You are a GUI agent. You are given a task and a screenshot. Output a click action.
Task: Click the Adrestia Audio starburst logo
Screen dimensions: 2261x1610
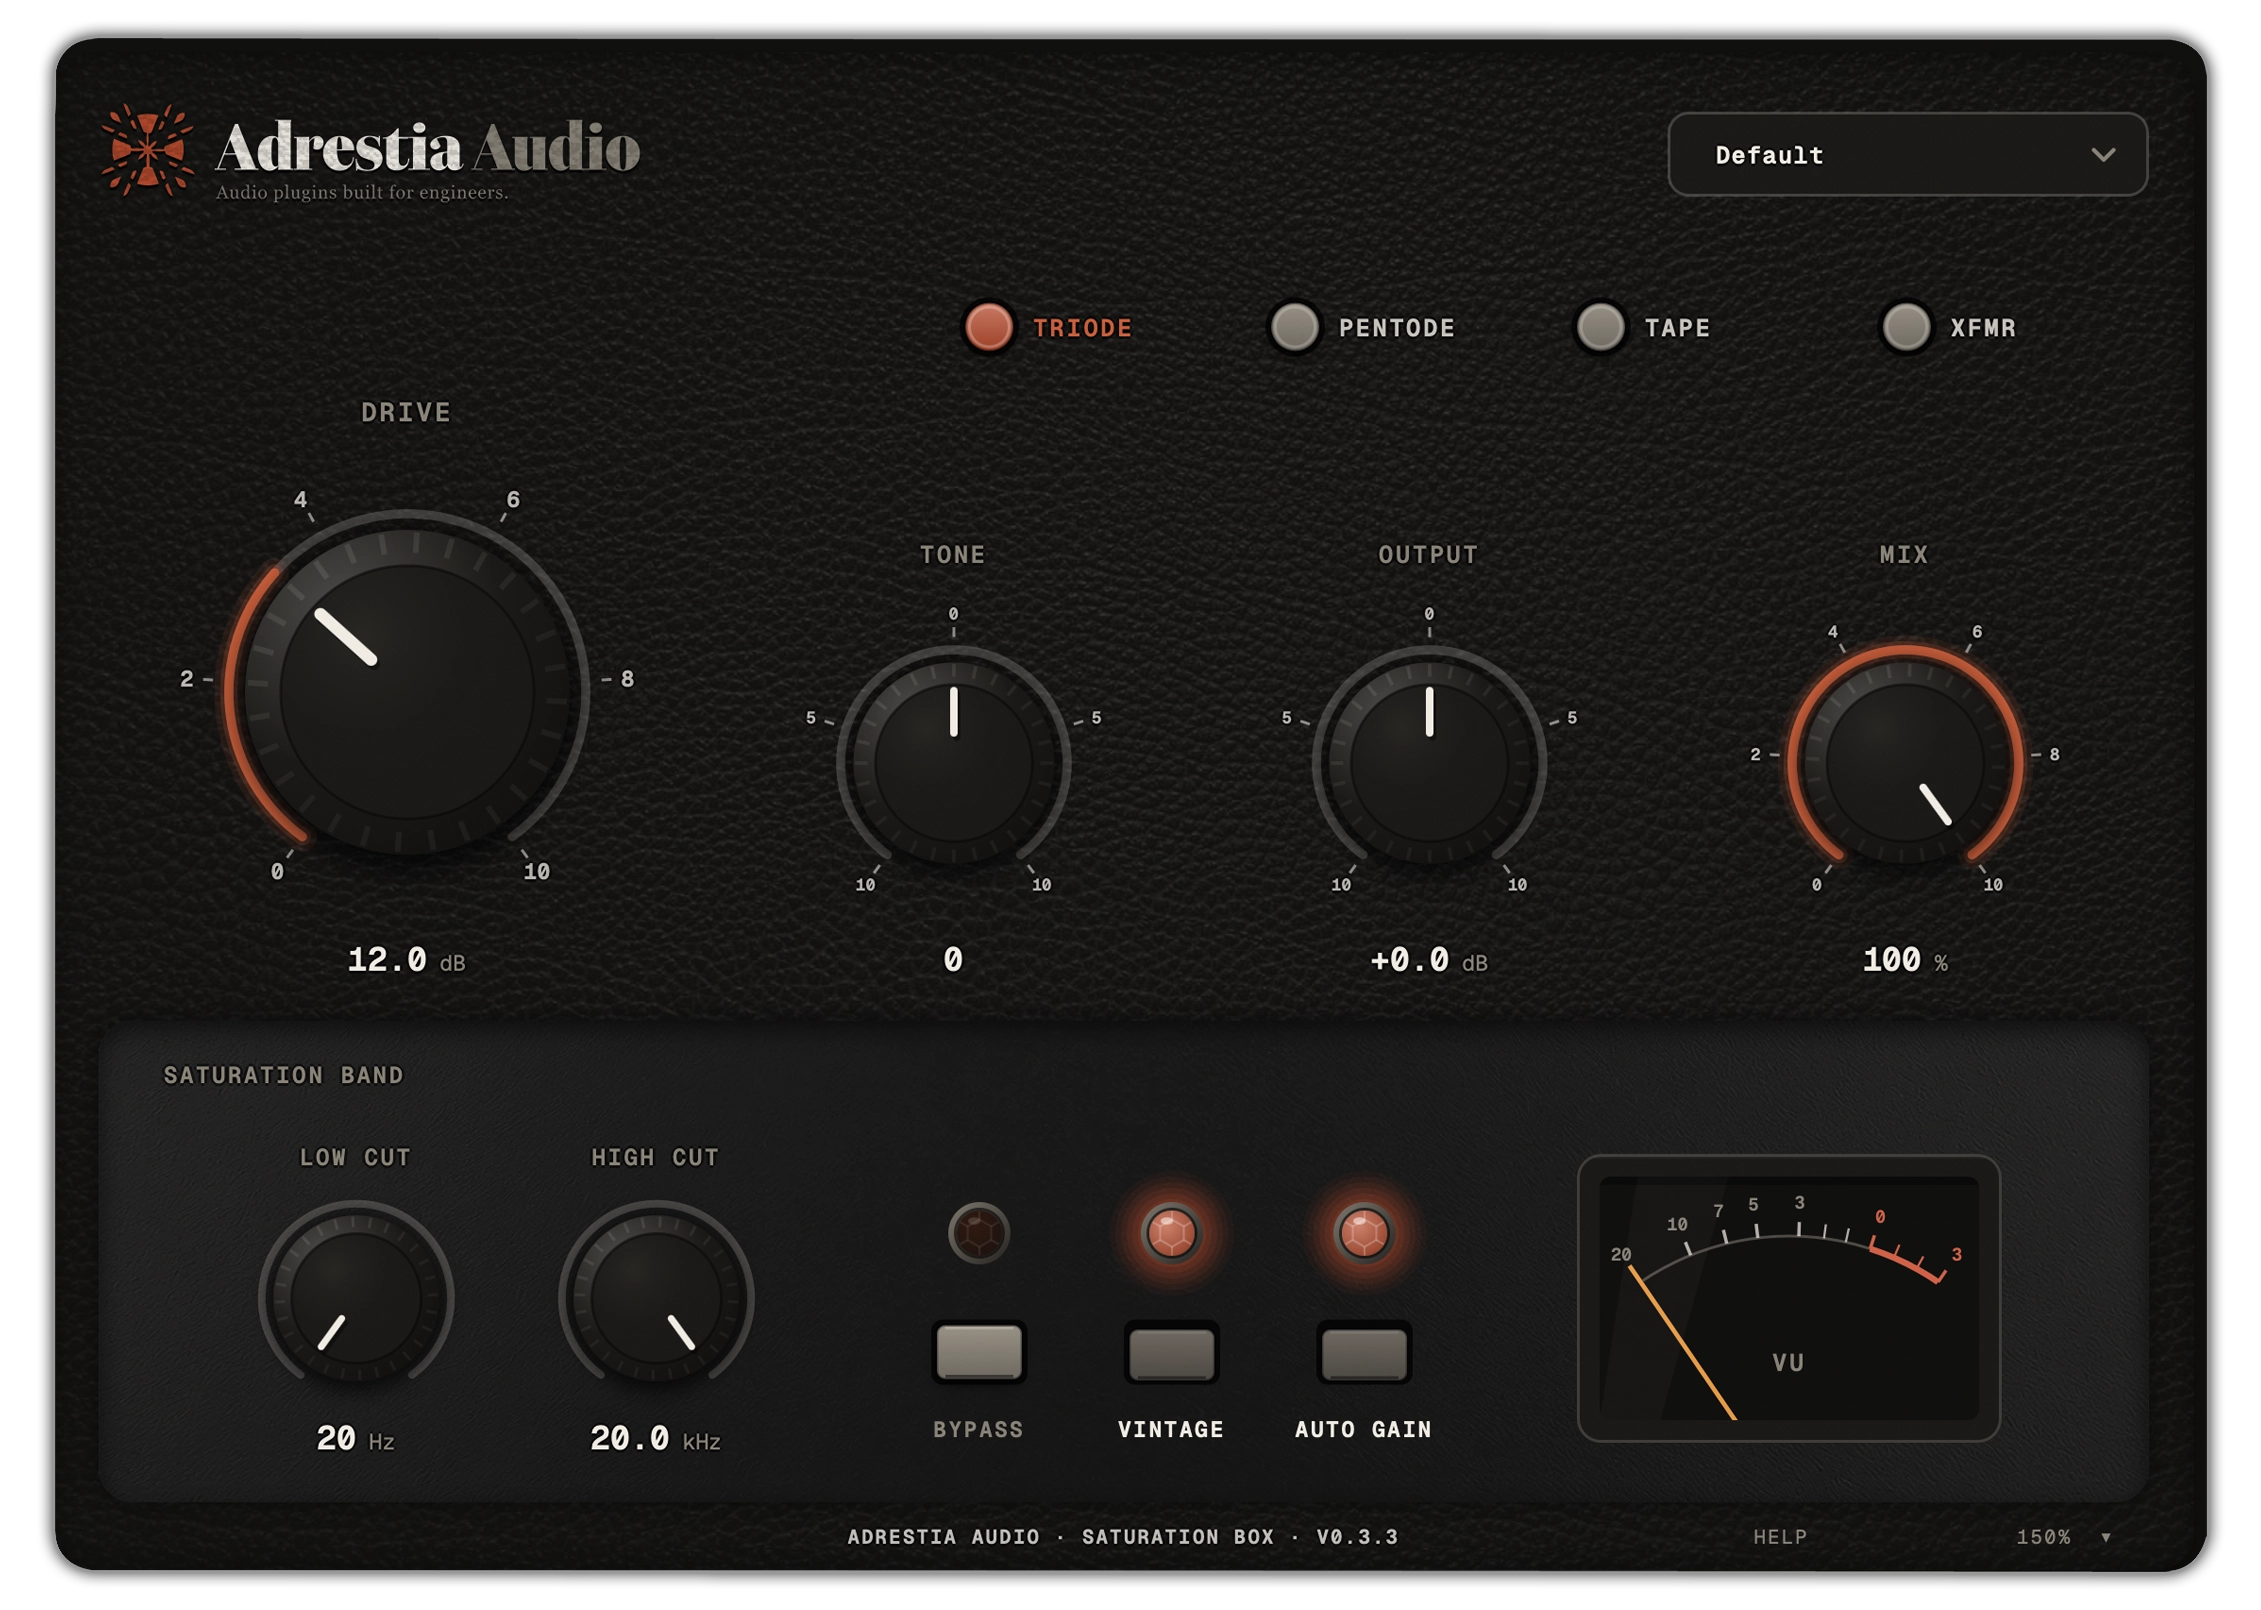tap(147, 150)
